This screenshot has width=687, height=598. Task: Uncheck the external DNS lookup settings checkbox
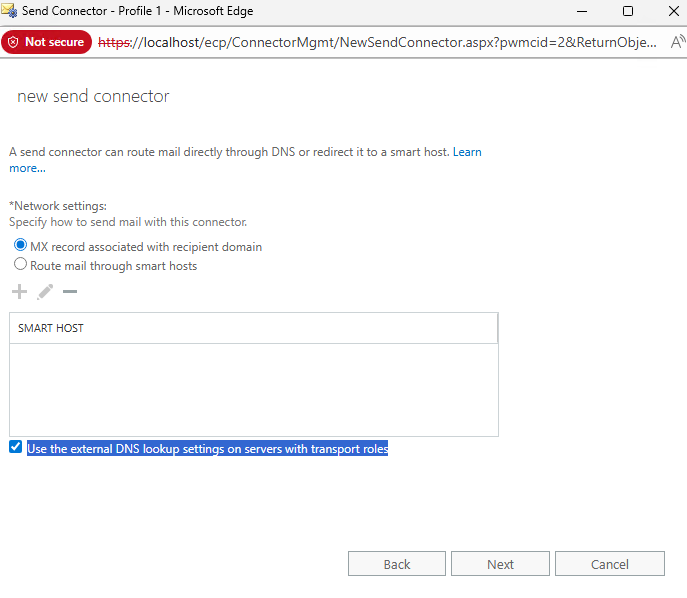click(15, 448)
